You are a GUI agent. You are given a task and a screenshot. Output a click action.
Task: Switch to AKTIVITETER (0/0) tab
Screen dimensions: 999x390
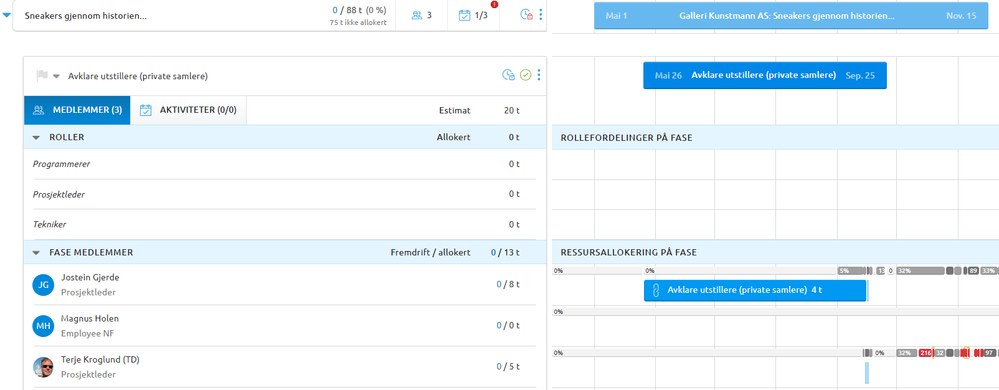[x=189, y=110]
